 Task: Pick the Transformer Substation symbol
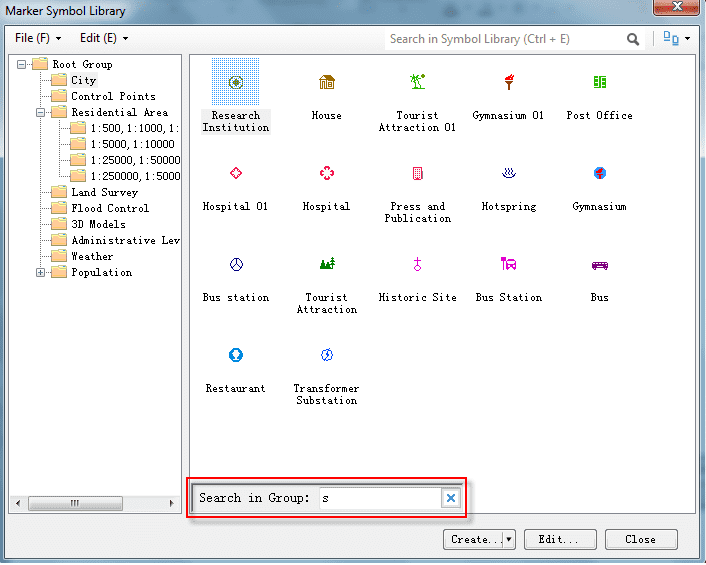click(x=326, y=356)
